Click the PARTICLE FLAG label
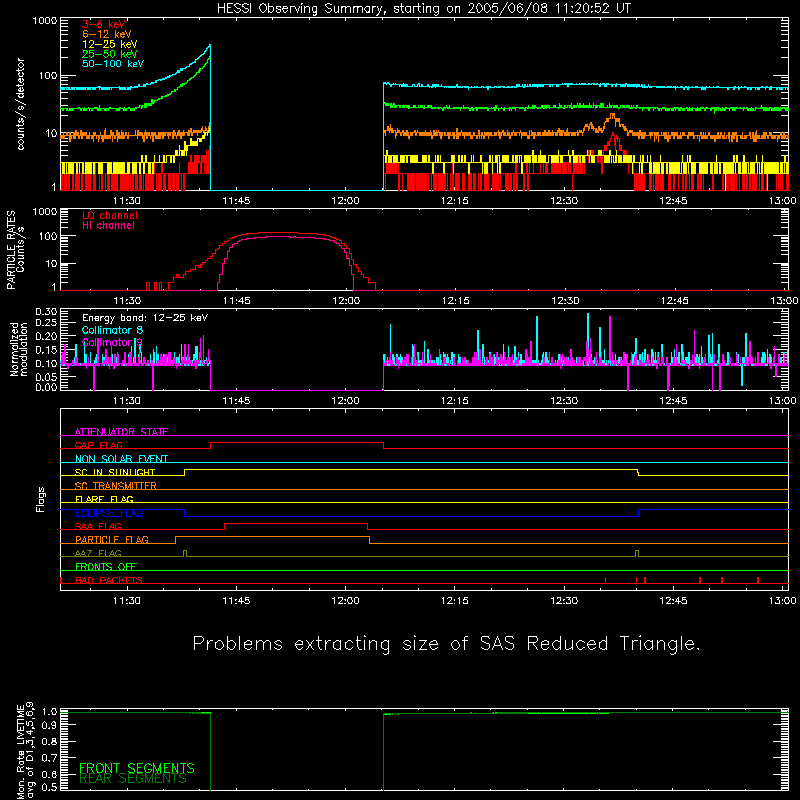Screen dimensions: 800x800 [112, 540]
